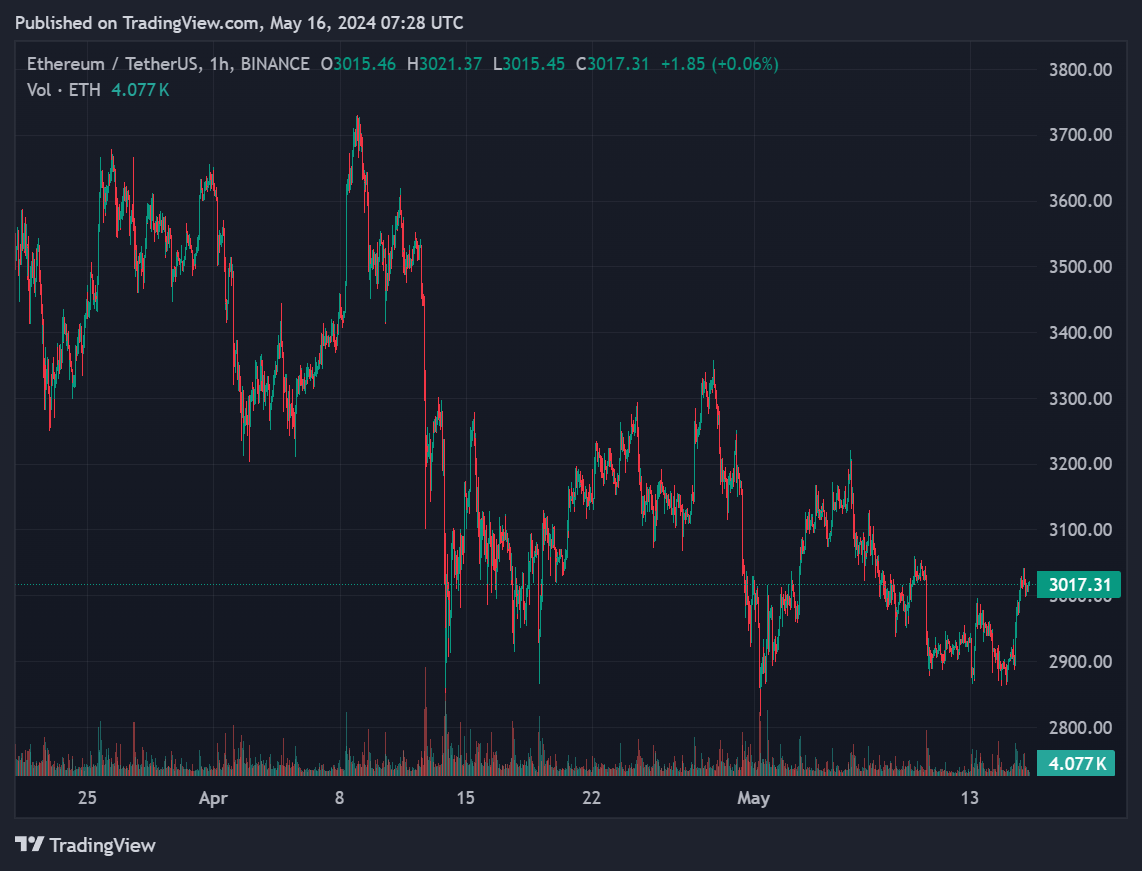
Task: Click the green 3017.31 current price tag
Action: click(x=1077, y=585)
